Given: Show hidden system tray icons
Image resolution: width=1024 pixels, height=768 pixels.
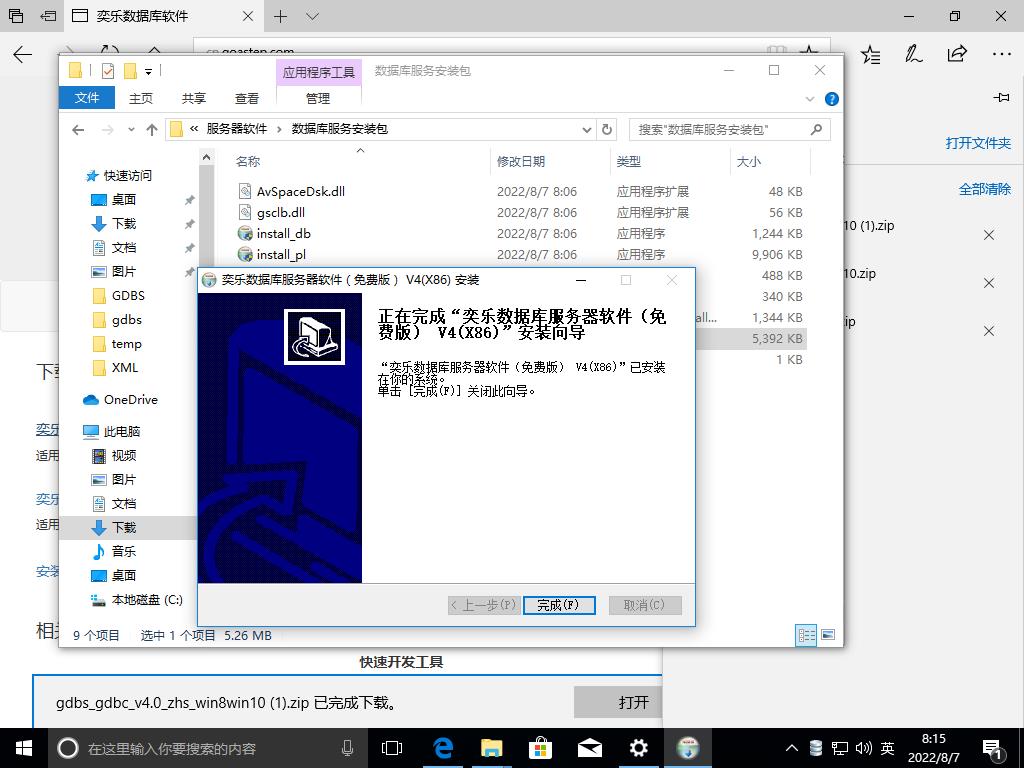Looking at the screenshot, I should point(792,748).
